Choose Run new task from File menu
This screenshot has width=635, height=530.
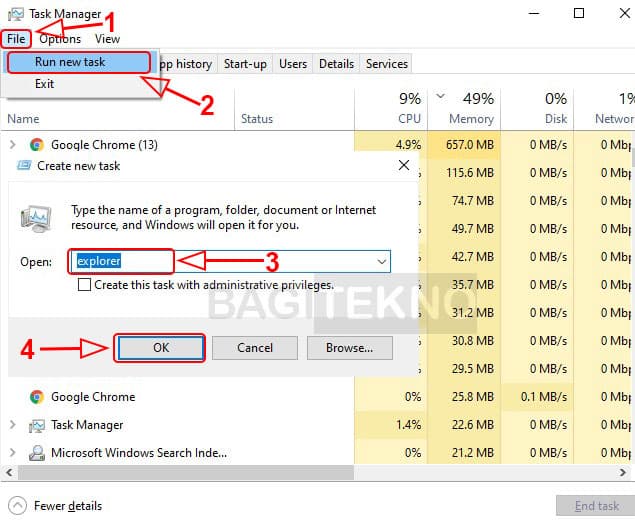click(79, 62)
